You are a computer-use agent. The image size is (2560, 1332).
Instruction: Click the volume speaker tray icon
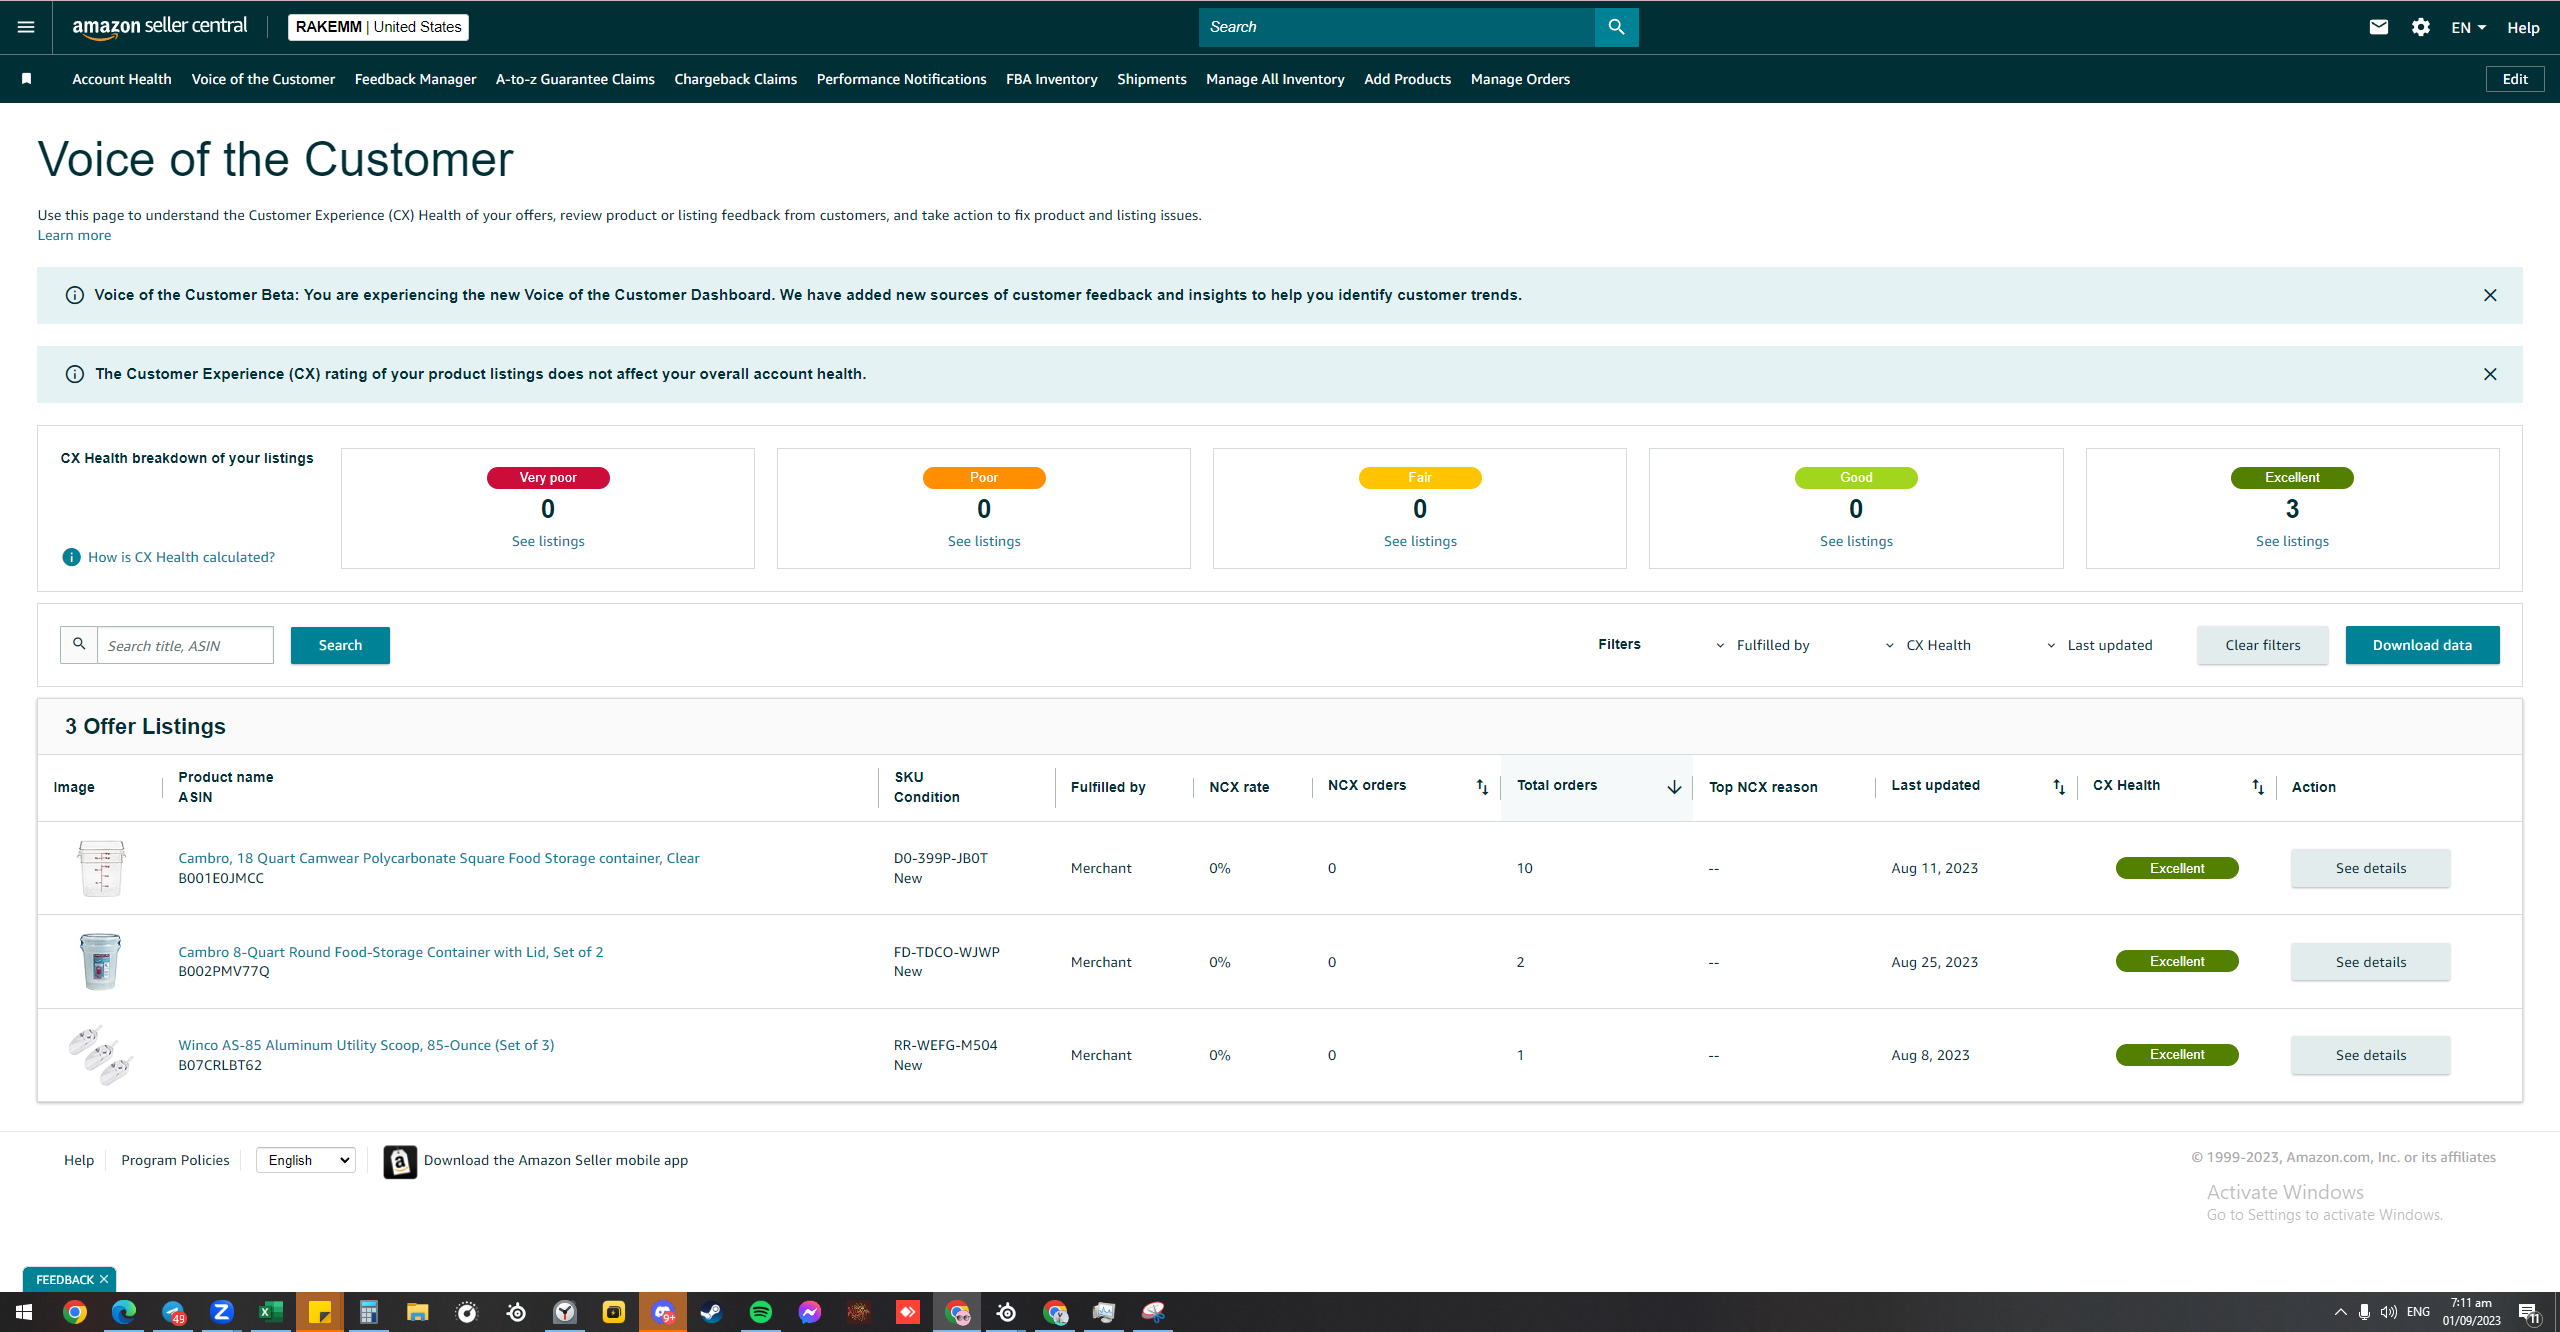[2388, 1312]
